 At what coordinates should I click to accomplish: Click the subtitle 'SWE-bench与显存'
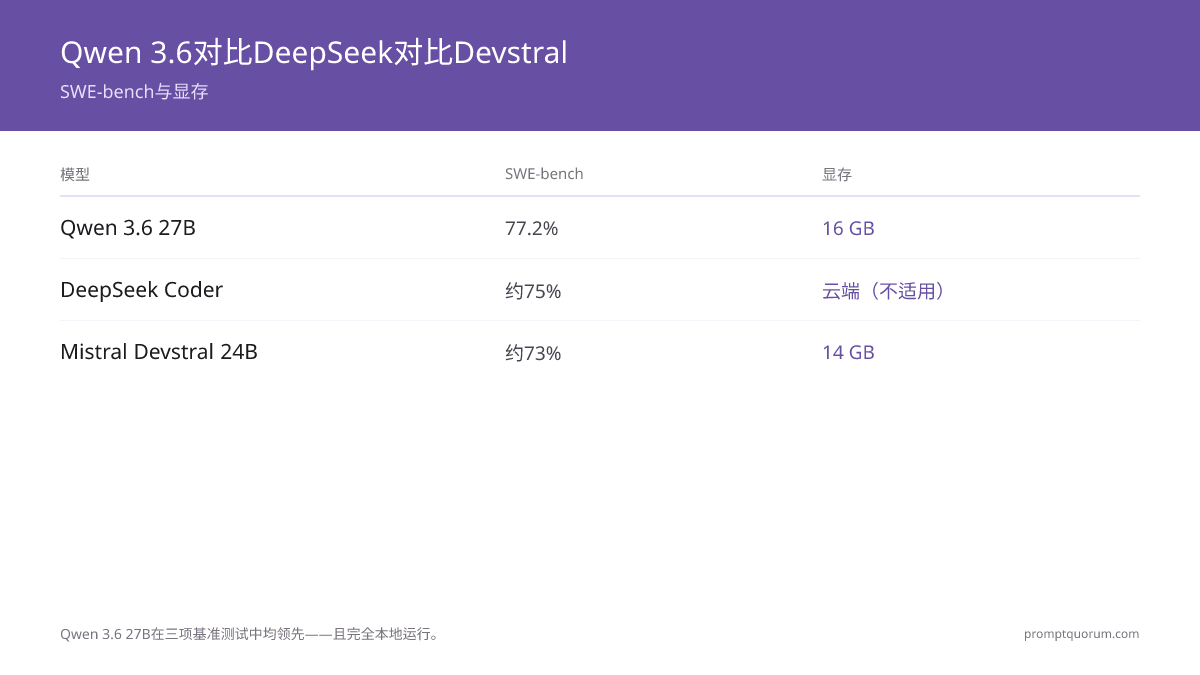coord(134,92)
